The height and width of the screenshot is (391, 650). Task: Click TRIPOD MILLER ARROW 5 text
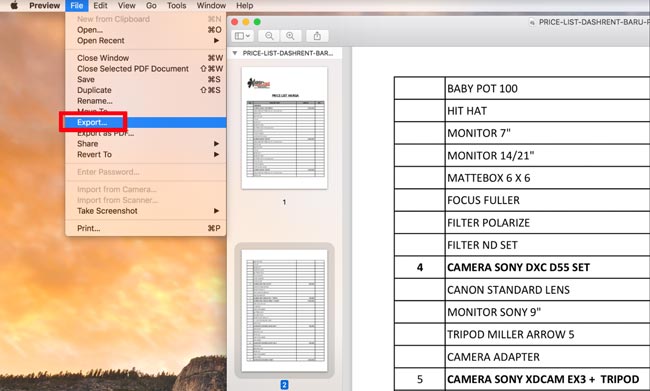[511, 335]
